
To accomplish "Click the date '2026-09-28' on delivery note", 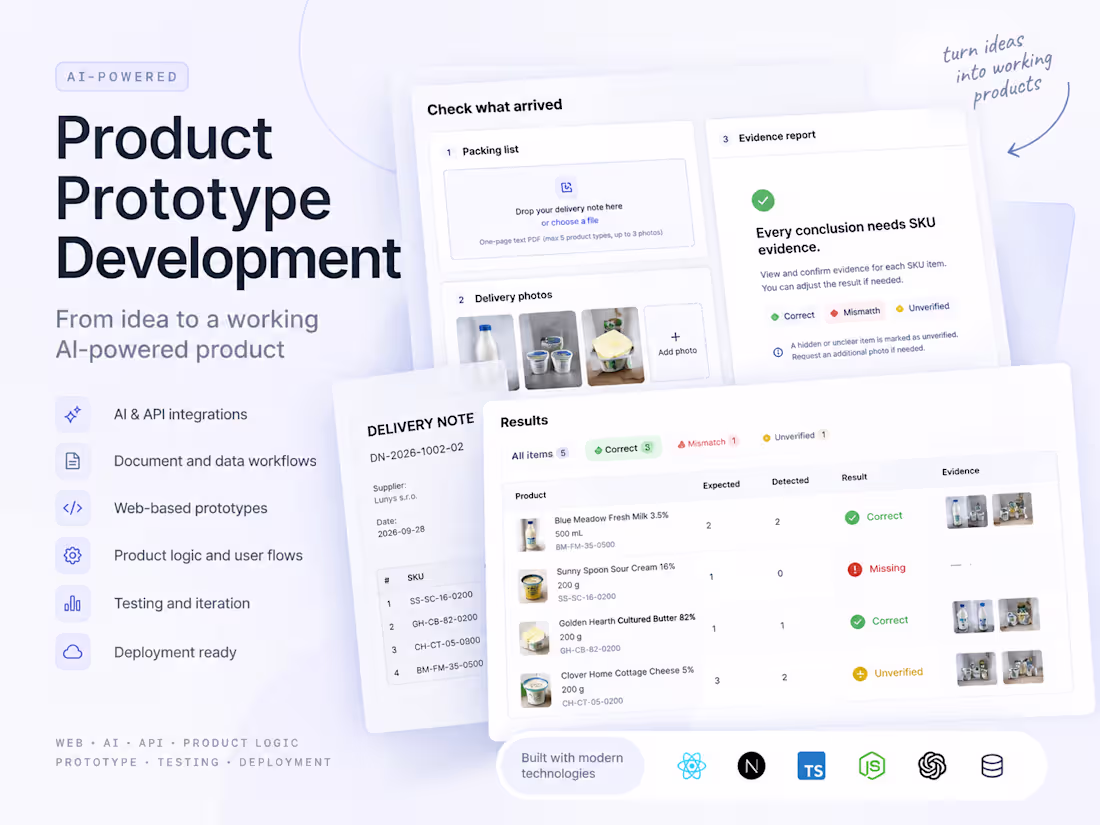I will (x=401, y=532).
